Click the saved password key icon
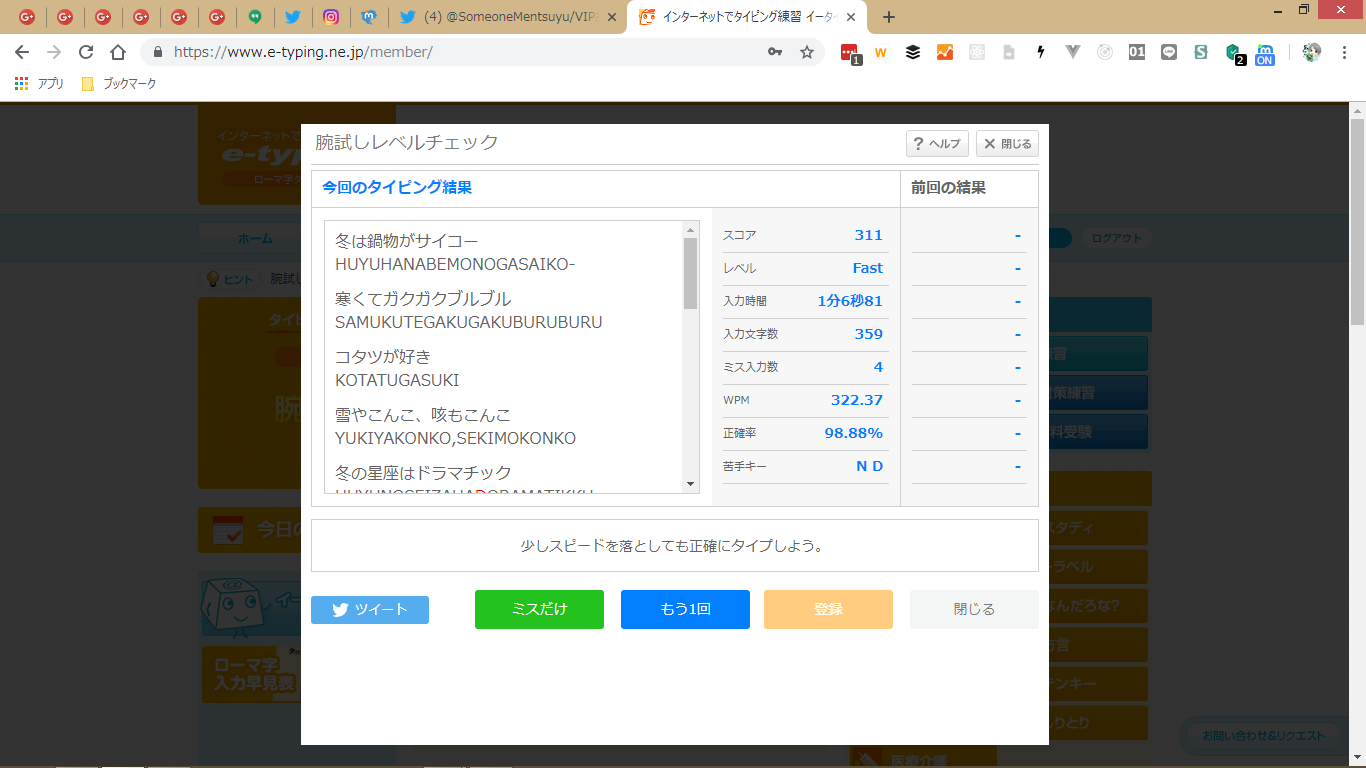 (775, 52)
